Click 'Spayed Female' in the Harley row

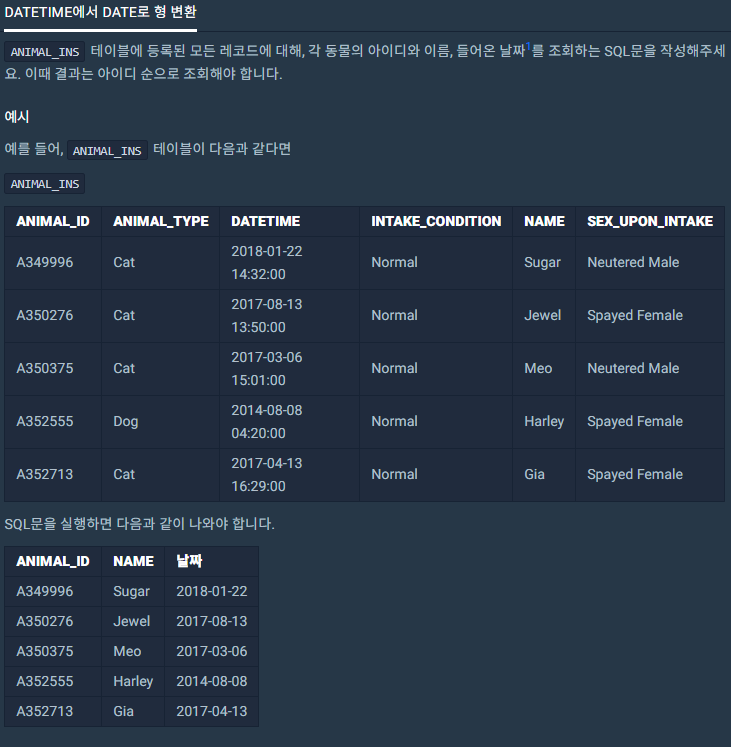click(x=635, y=422)
